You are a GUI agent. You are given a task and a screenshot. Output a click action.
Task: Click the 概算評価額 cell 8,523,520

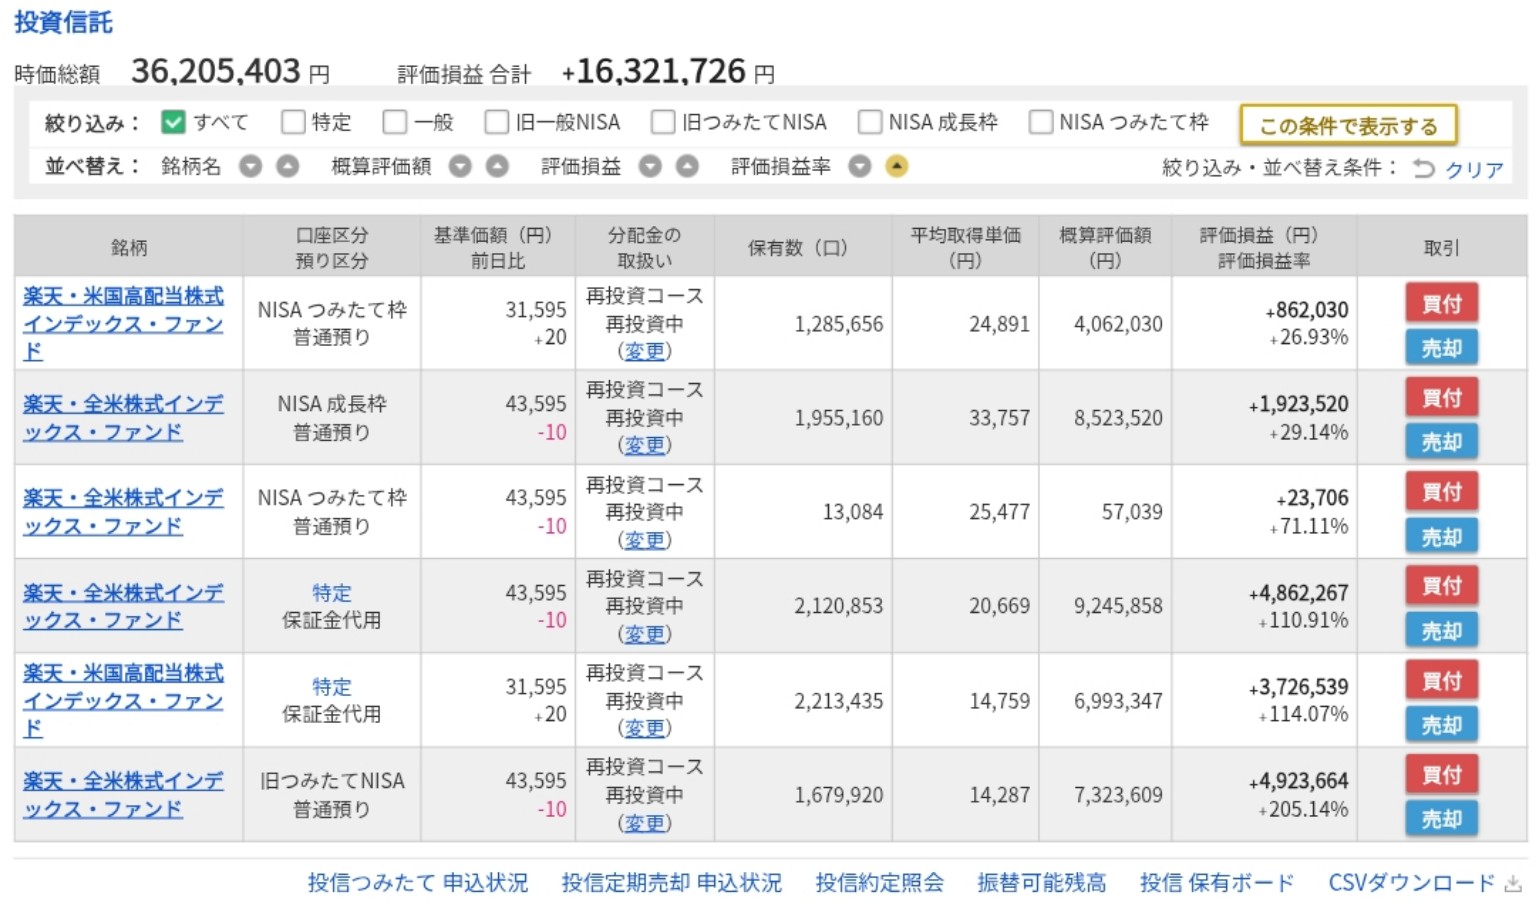1118,418
